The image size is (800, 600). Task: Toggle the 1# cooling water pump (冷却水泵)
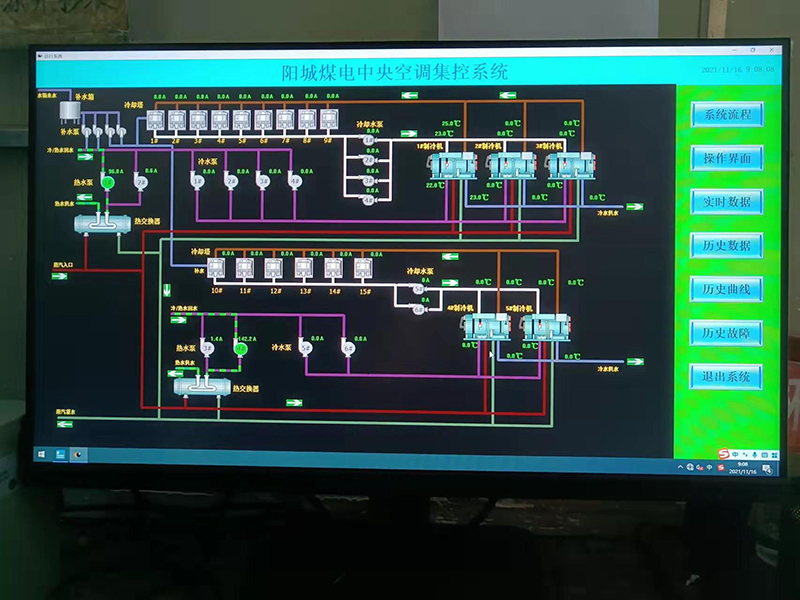pyautogui.click(x=368, y=141)
